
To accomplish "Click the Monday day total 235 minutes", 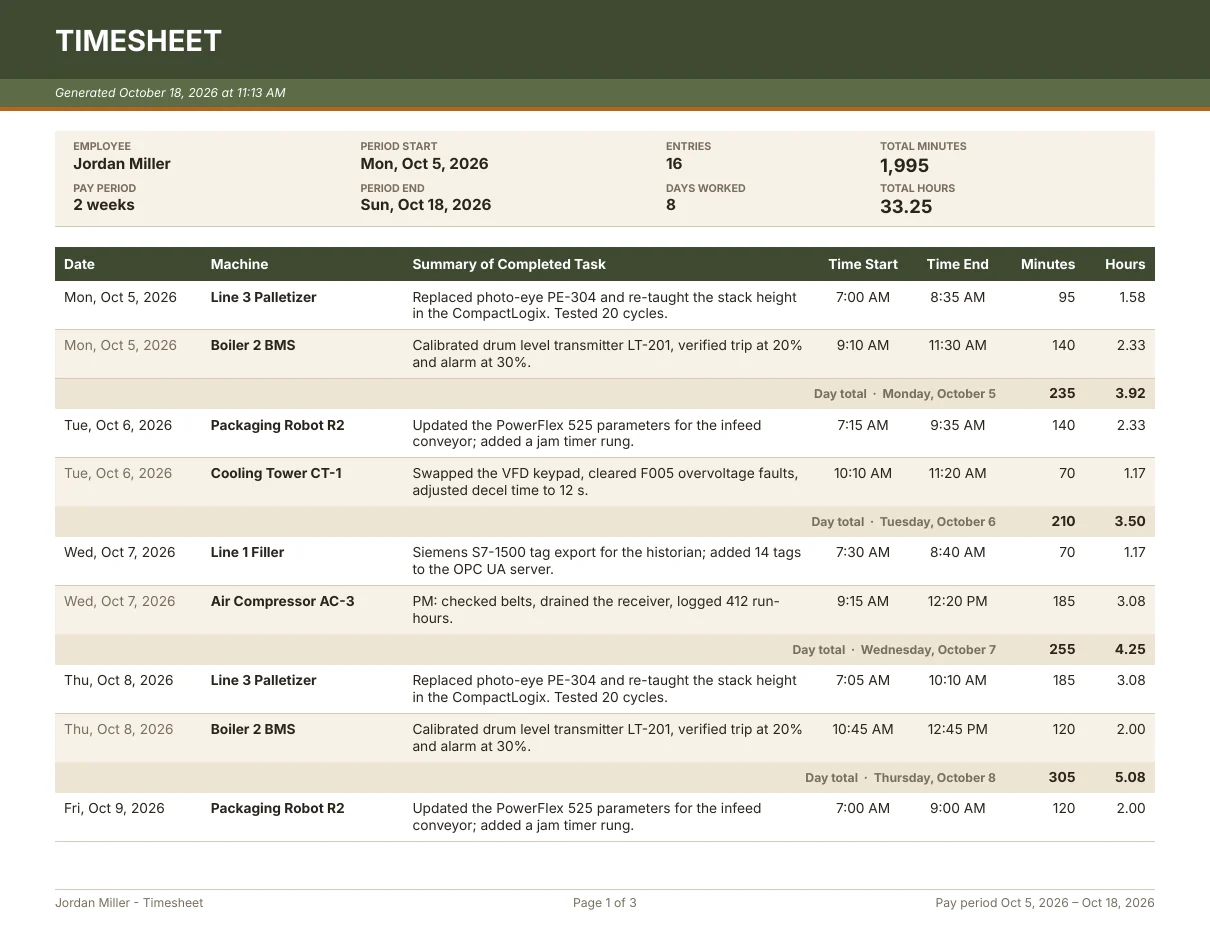I will (x=1062, y=394).
